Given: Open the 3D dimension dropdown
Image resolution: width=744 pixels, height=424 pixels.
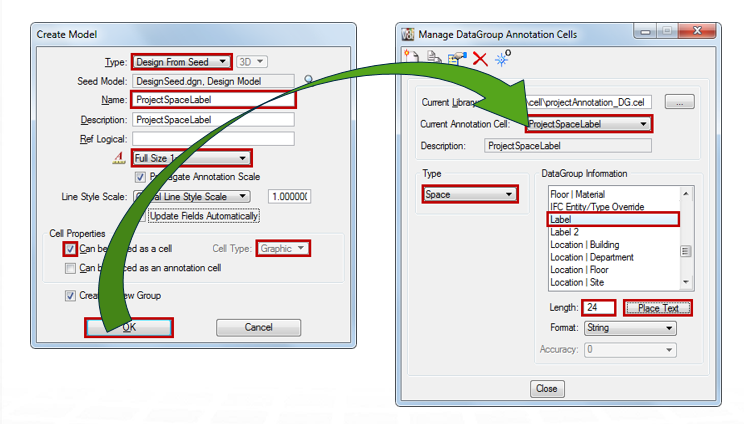Looking at the screenshot, I should point(251,62).
